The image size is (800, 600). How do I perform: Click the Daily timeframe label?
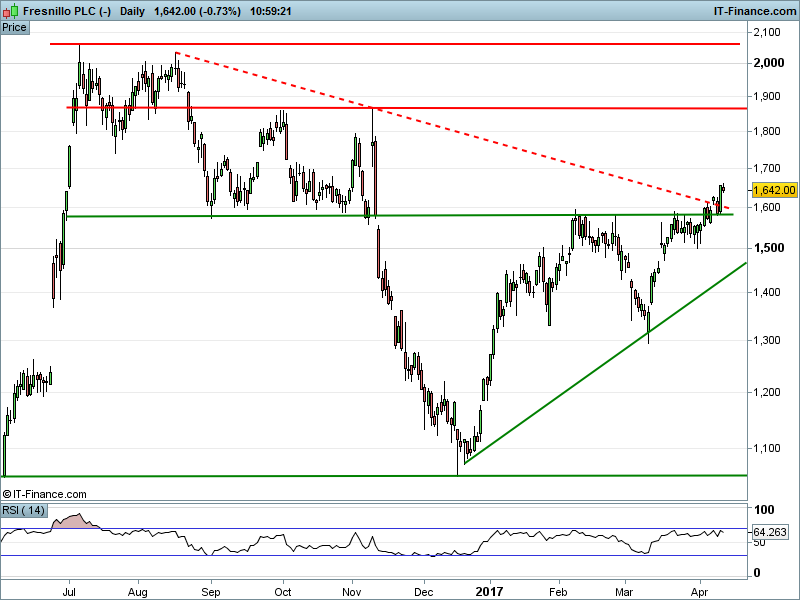click(133, 11)
